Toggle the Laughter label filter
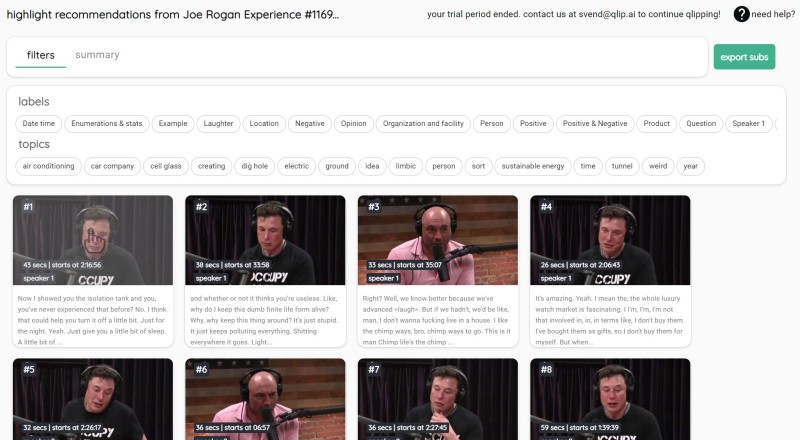 point(218,124)
